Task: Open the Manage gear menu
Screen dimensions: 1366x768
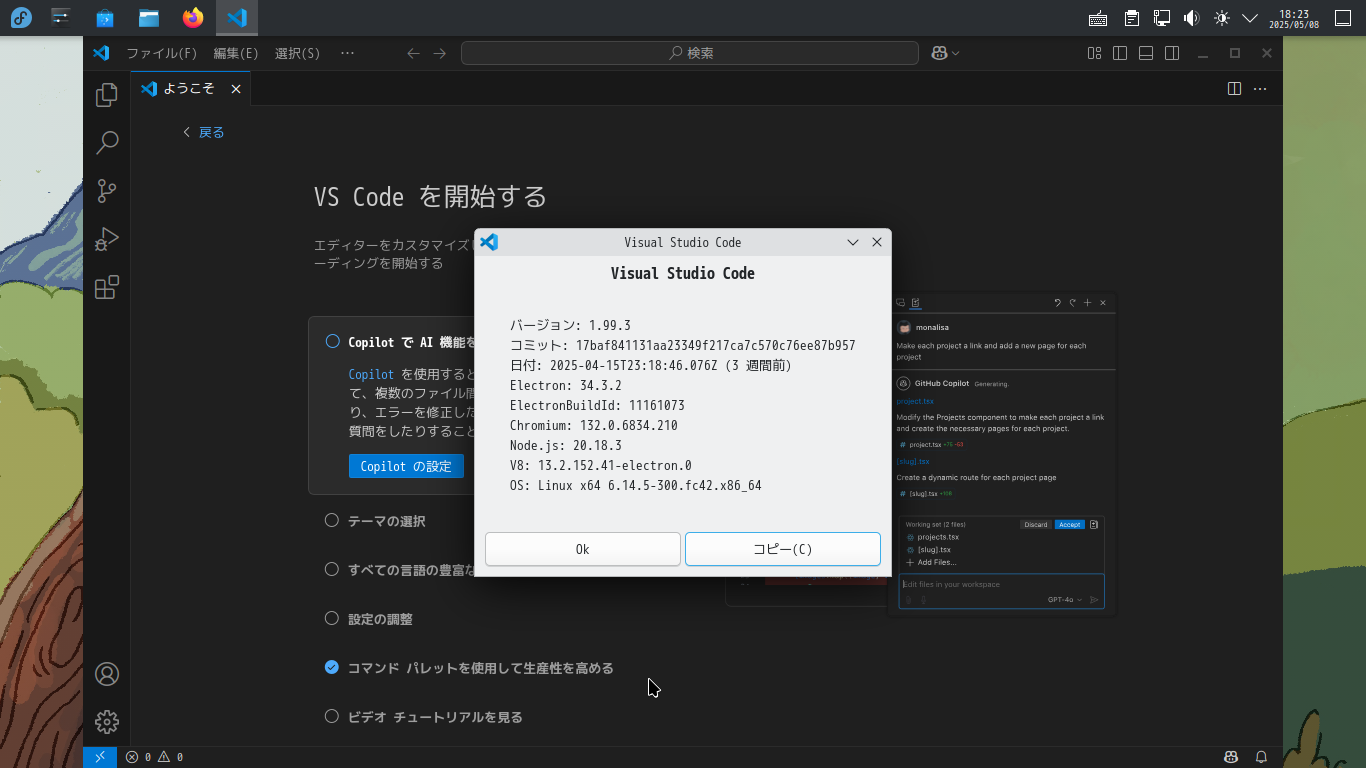Action: tap(107, 722)
